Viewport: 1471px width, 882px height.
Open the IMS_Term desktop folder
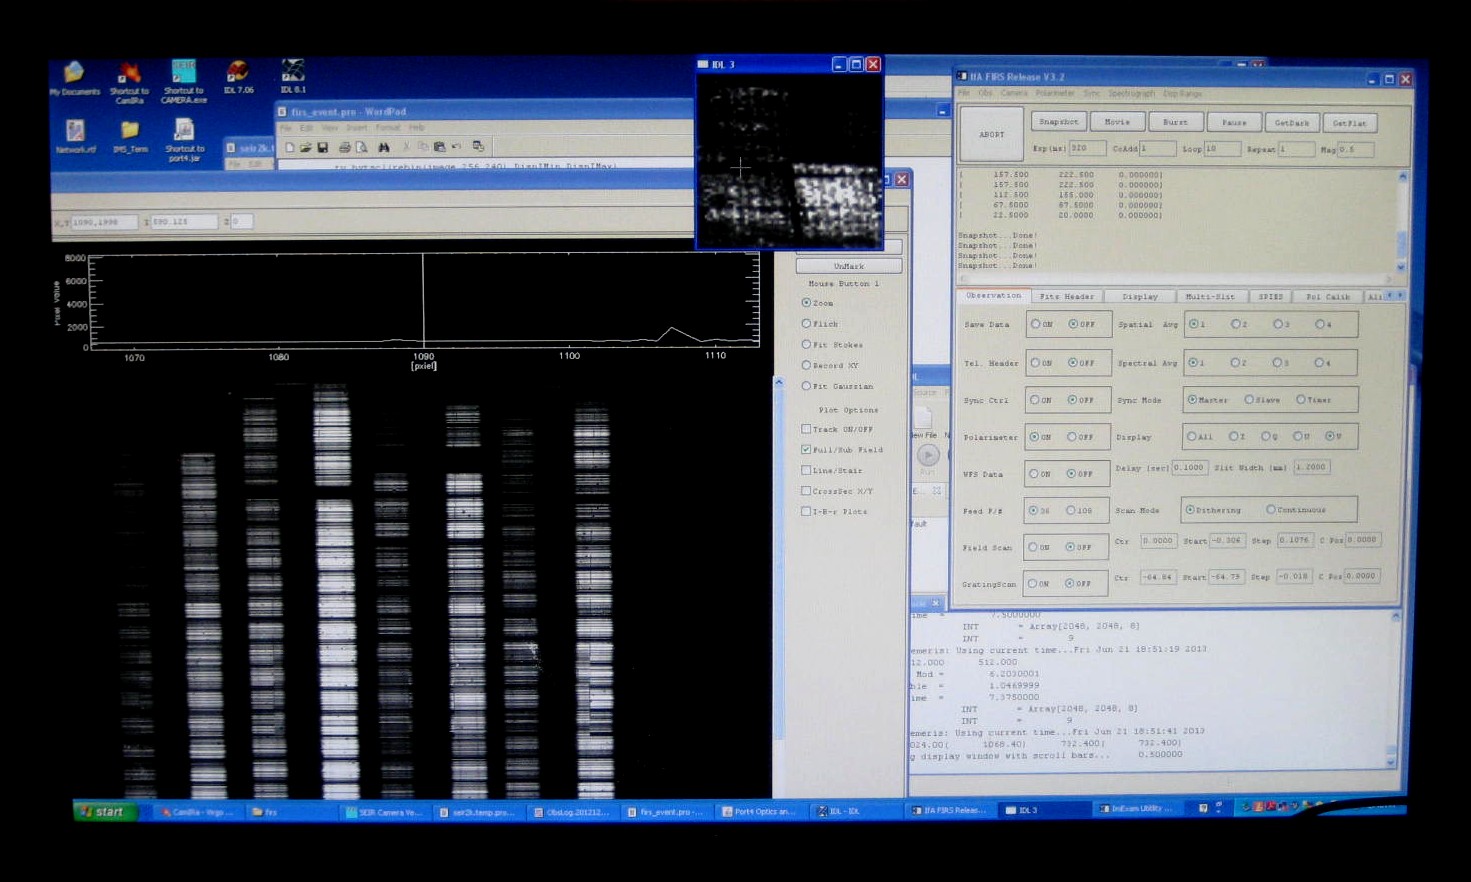tap(130, 137)
